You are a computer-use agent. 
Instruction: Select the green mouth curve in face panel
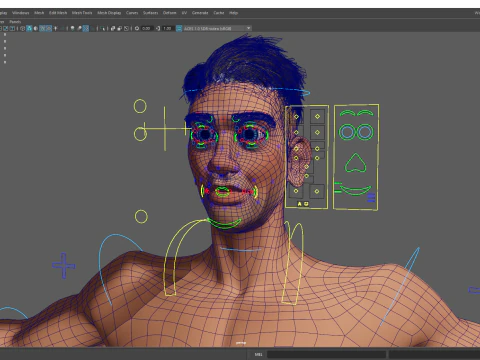click(x=355, y=191)
